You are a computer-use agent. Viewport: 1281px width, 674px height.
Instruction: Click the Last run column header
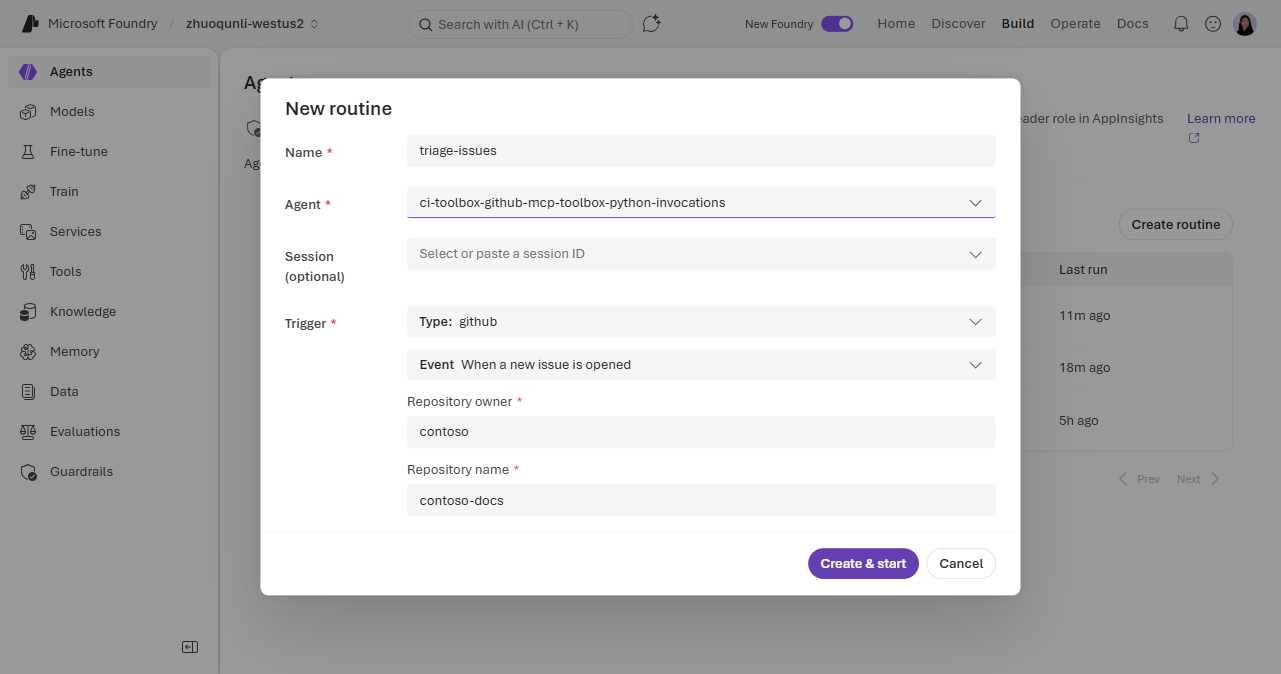(x=1083, y=270)
